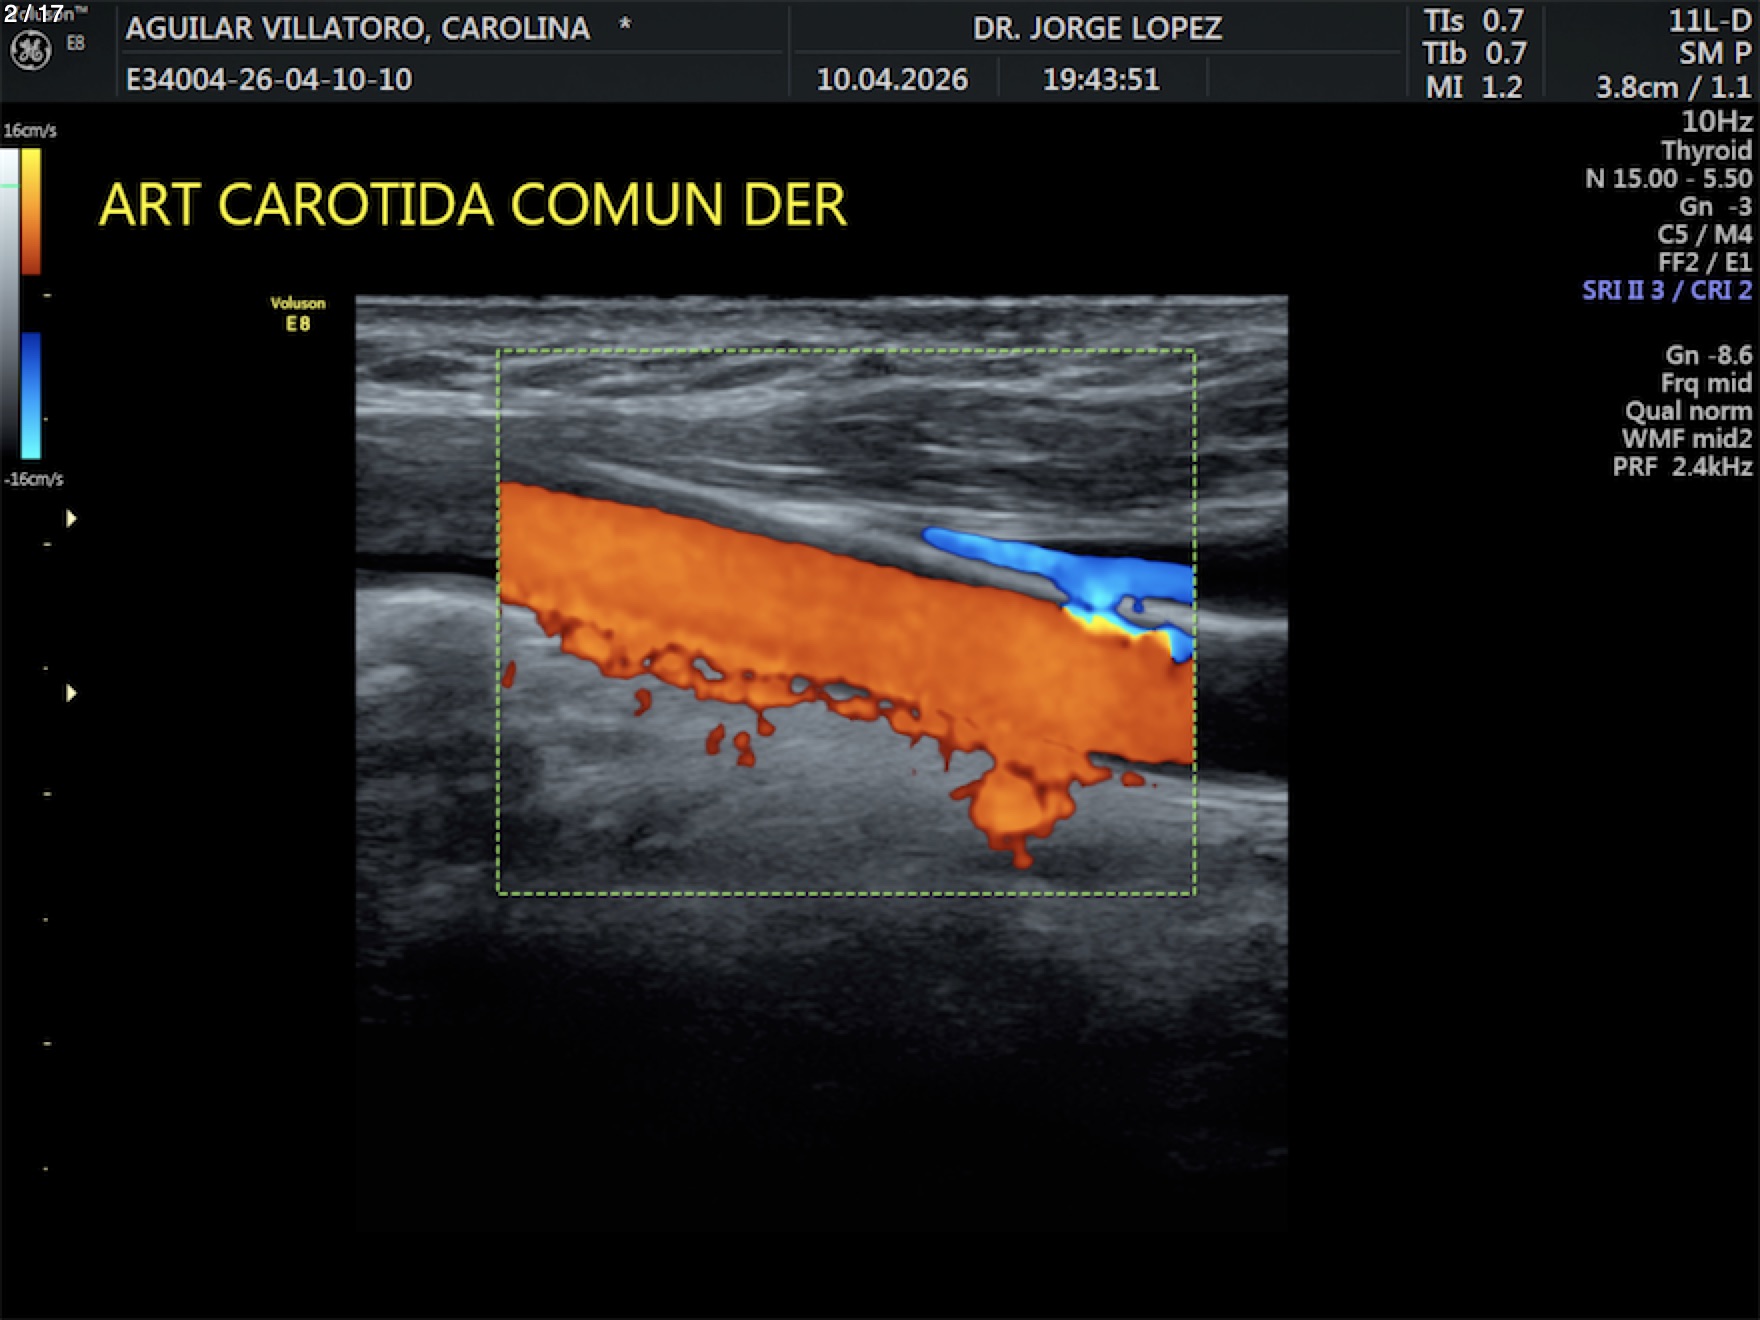The height and width of the screenshot is (1320, 1760).
Task: Click the yellow Voluson E8 label
Action: [297, 313]
